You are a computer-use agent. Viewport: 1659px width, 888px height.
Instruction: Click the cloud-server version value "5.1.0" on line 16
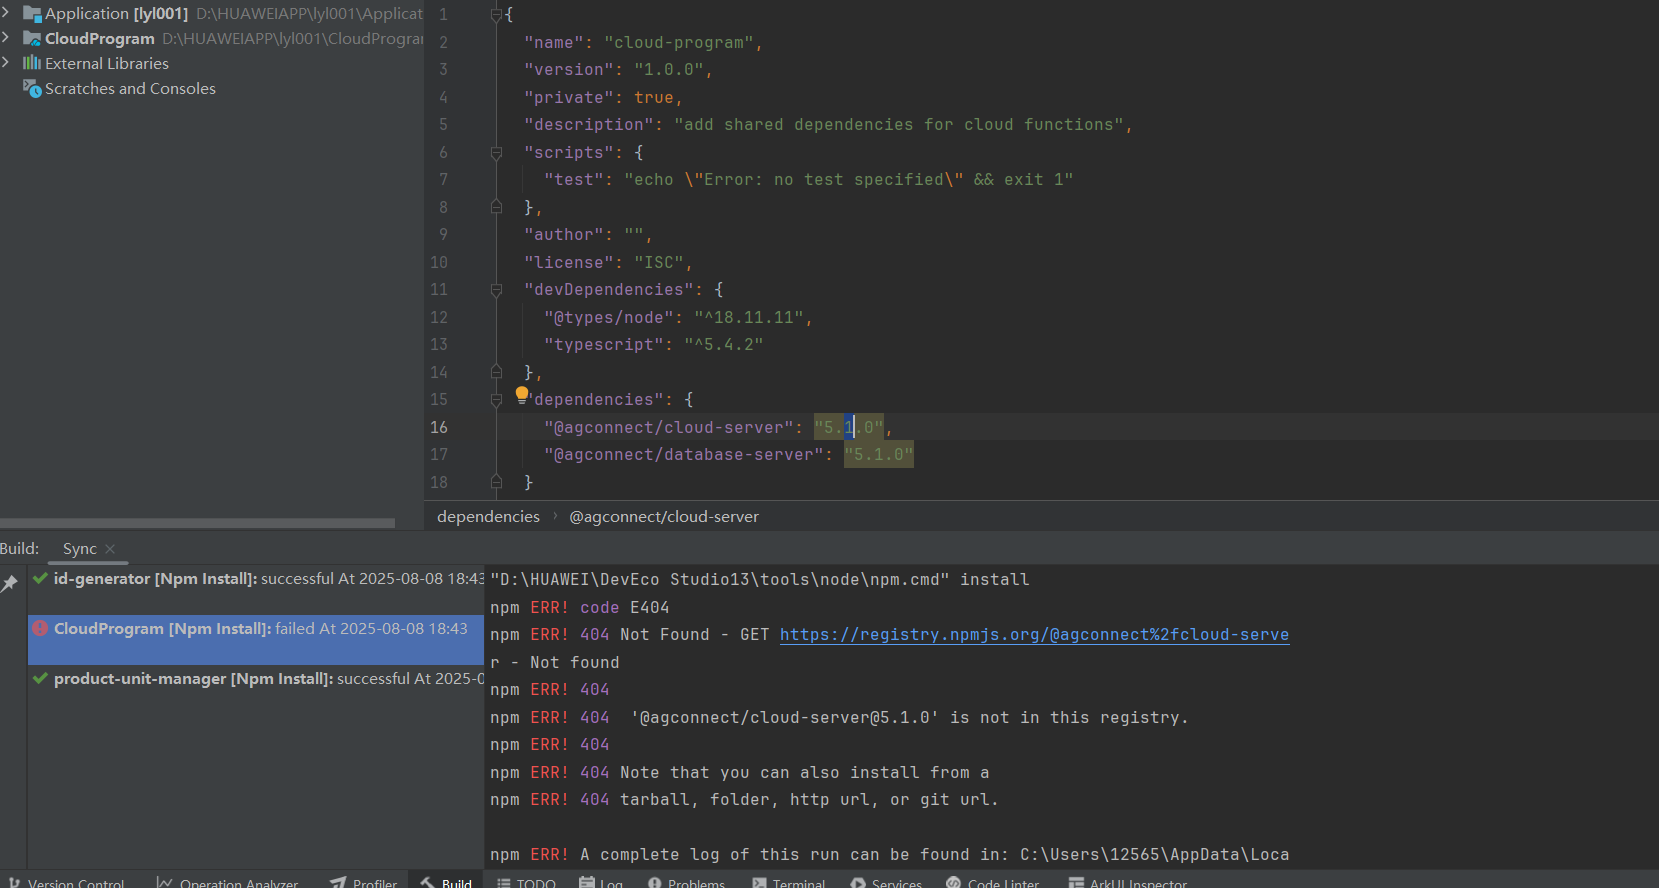[x=849, y=428]
